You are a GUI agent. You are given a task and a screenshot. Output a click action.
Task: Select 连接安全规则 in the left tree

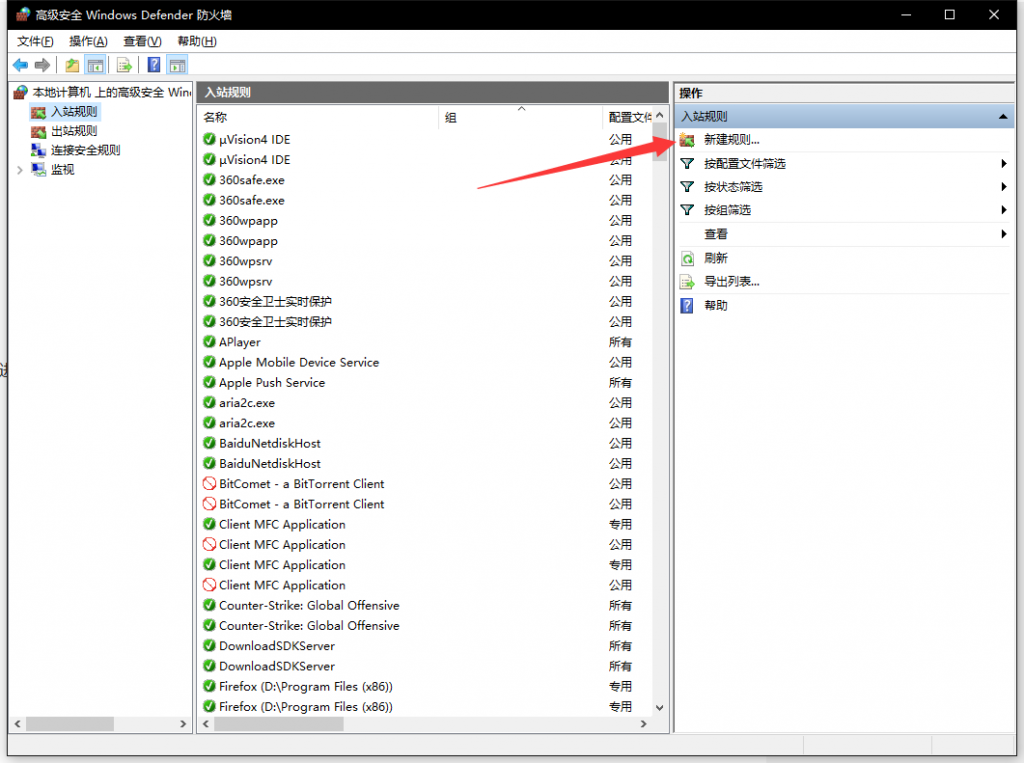pyautogui.click(x=85, y=150)
